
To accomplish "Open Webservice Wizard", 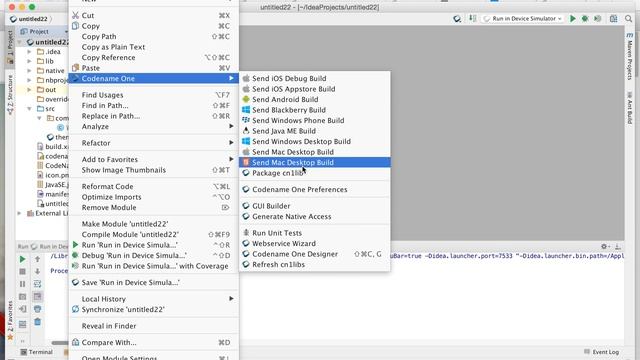I will coord(314,244).
